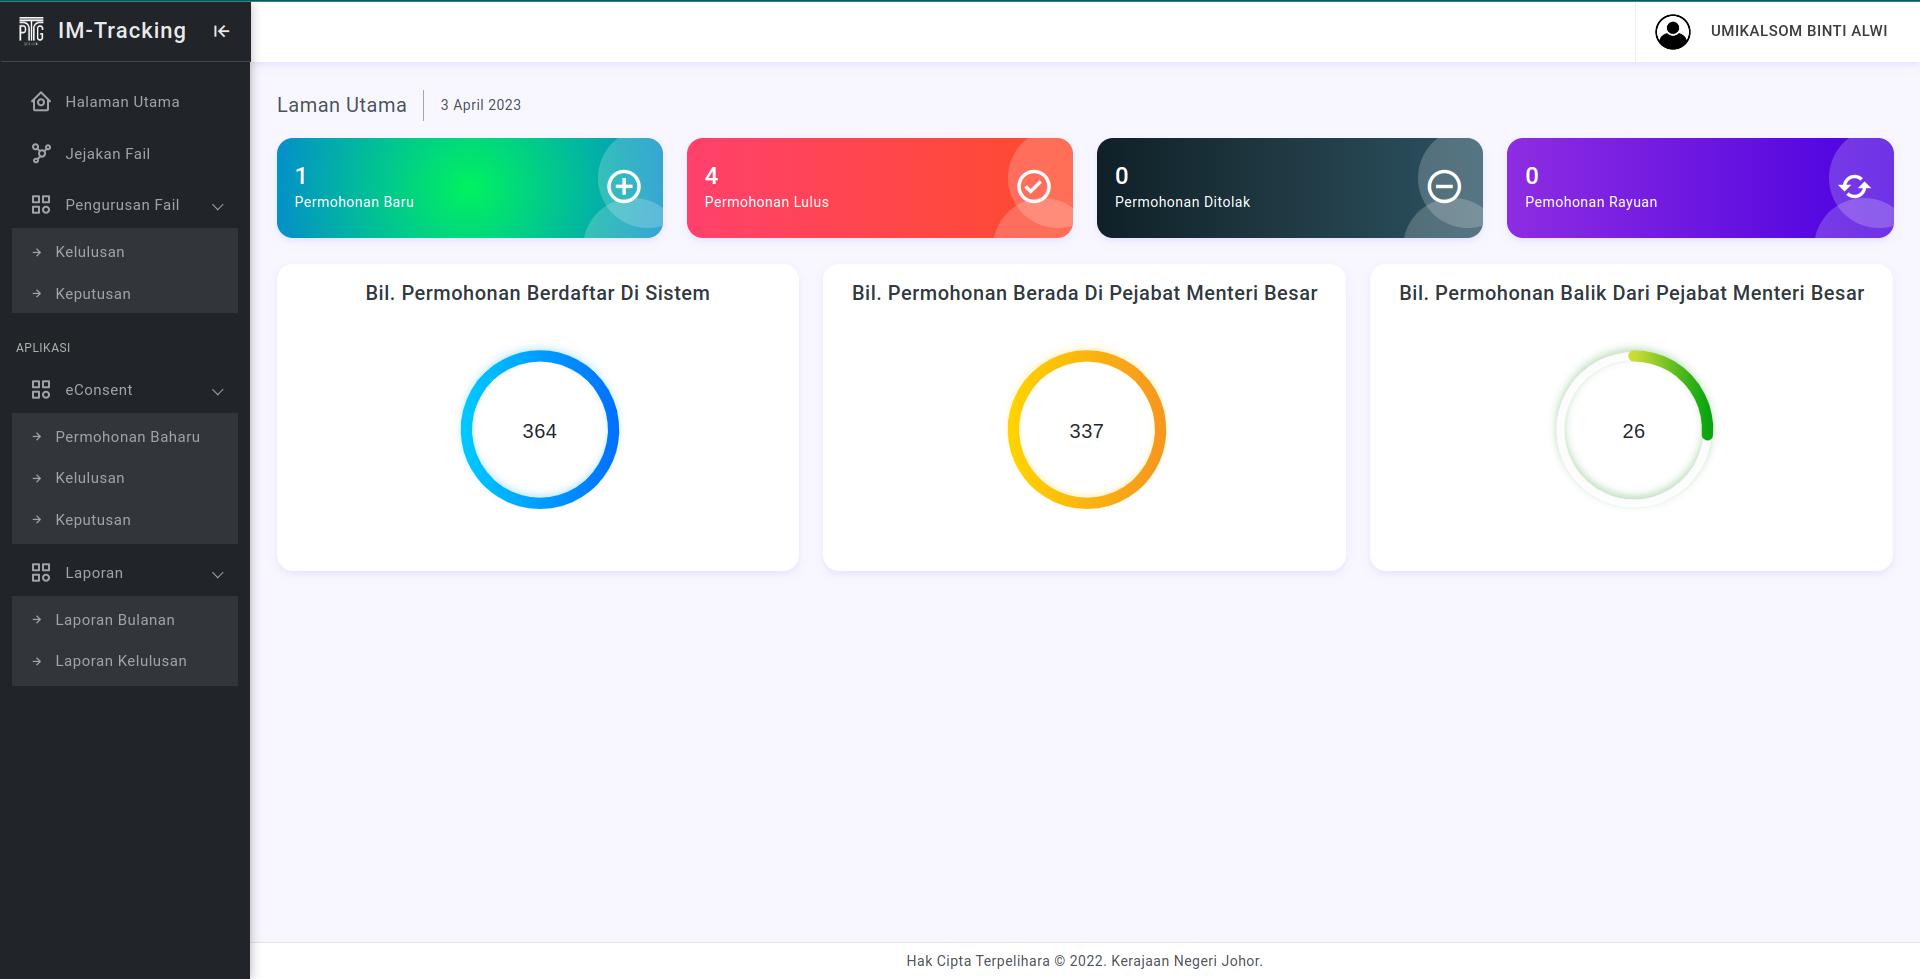Click the branch icon beside Jejakan Fail
Image resolution: width=1920 pixels, height=979 pixels.
41,153
